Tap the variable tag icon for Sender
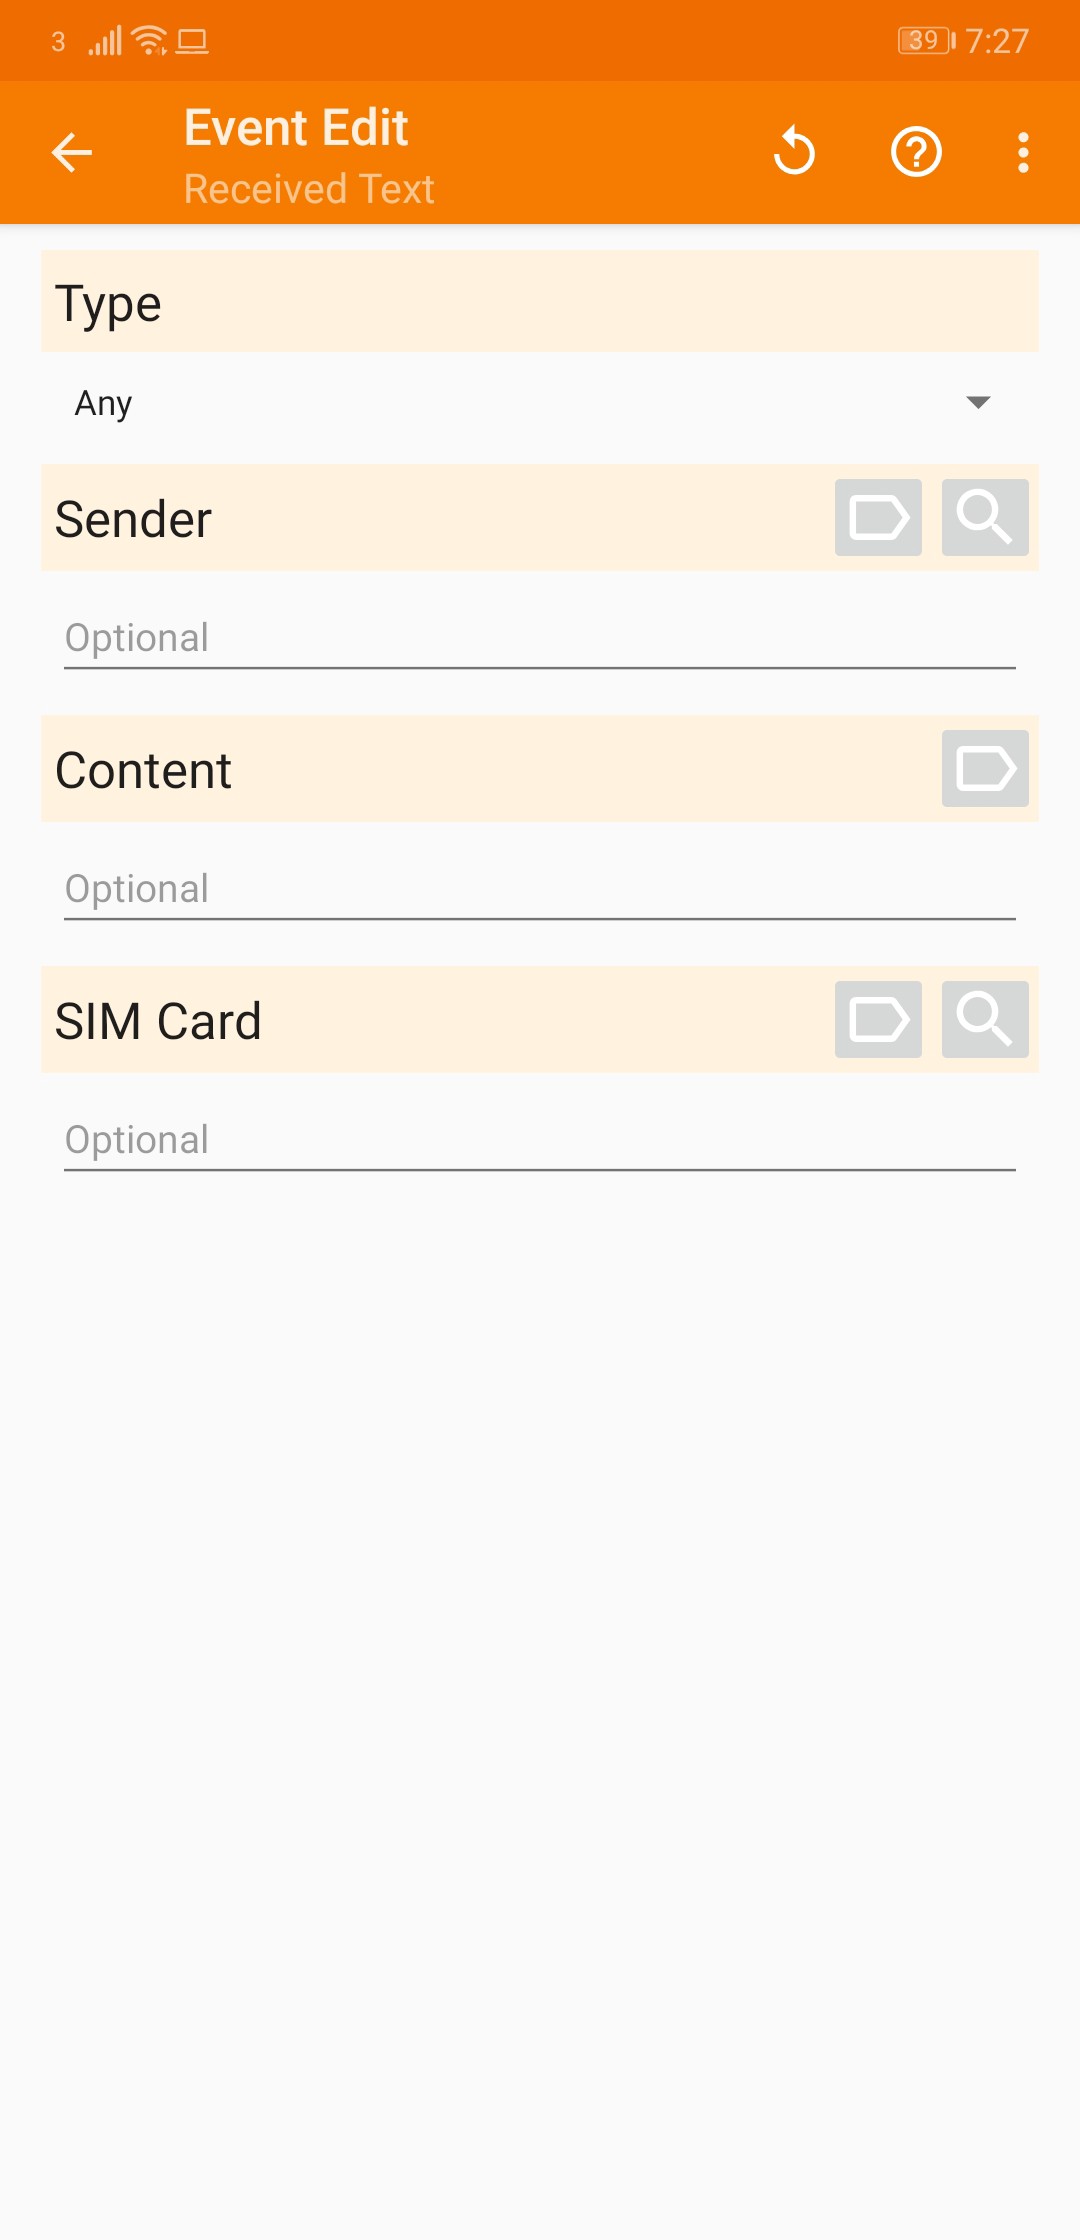1080x2240 pixels. [x=878, y=518]
